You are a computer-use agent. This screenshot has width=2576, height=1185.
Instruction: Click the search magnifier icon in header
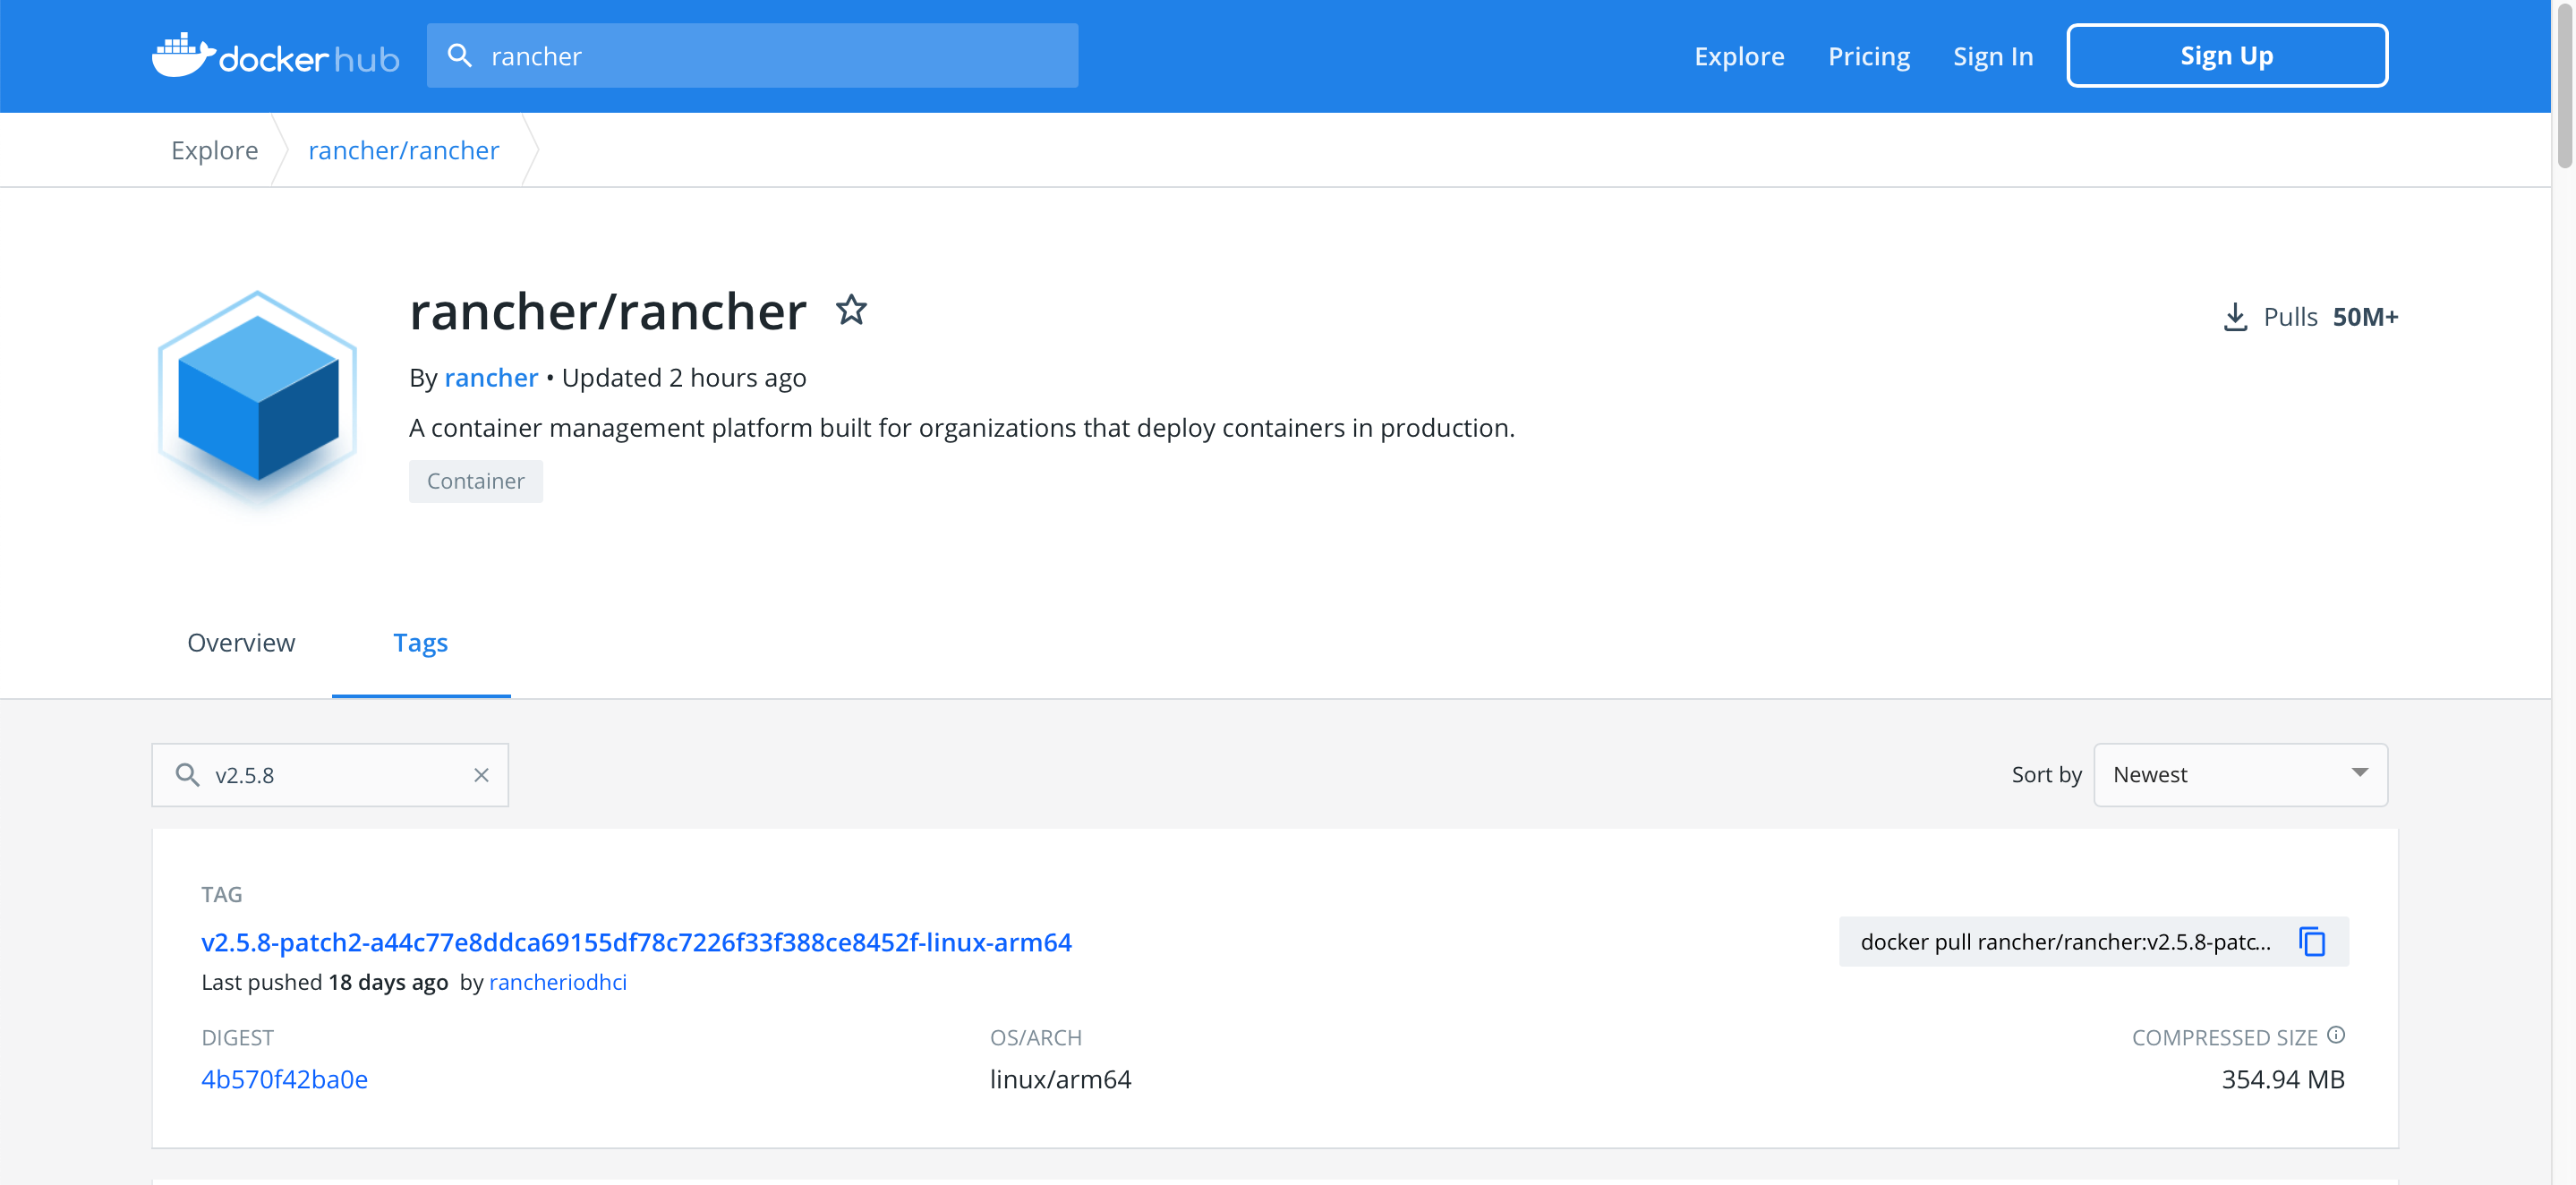[x=459, y=56]
